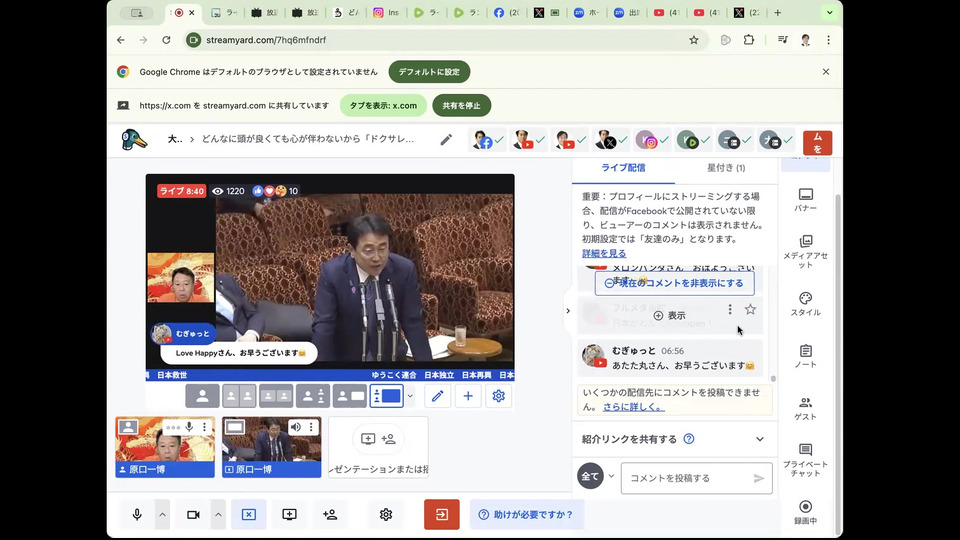This screenshot has height=540, width=960.
Task: Toggle the Instagram destination
Action: (652, 140)
